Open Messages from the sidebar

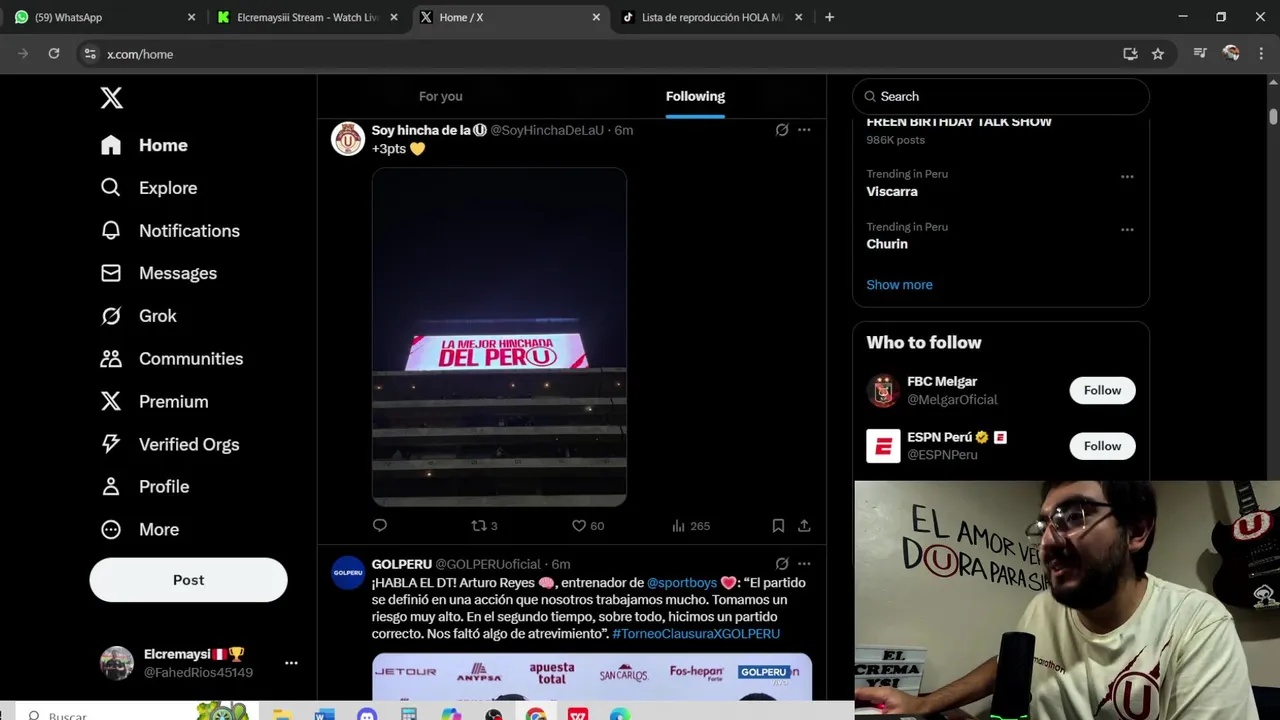(158, 273)
